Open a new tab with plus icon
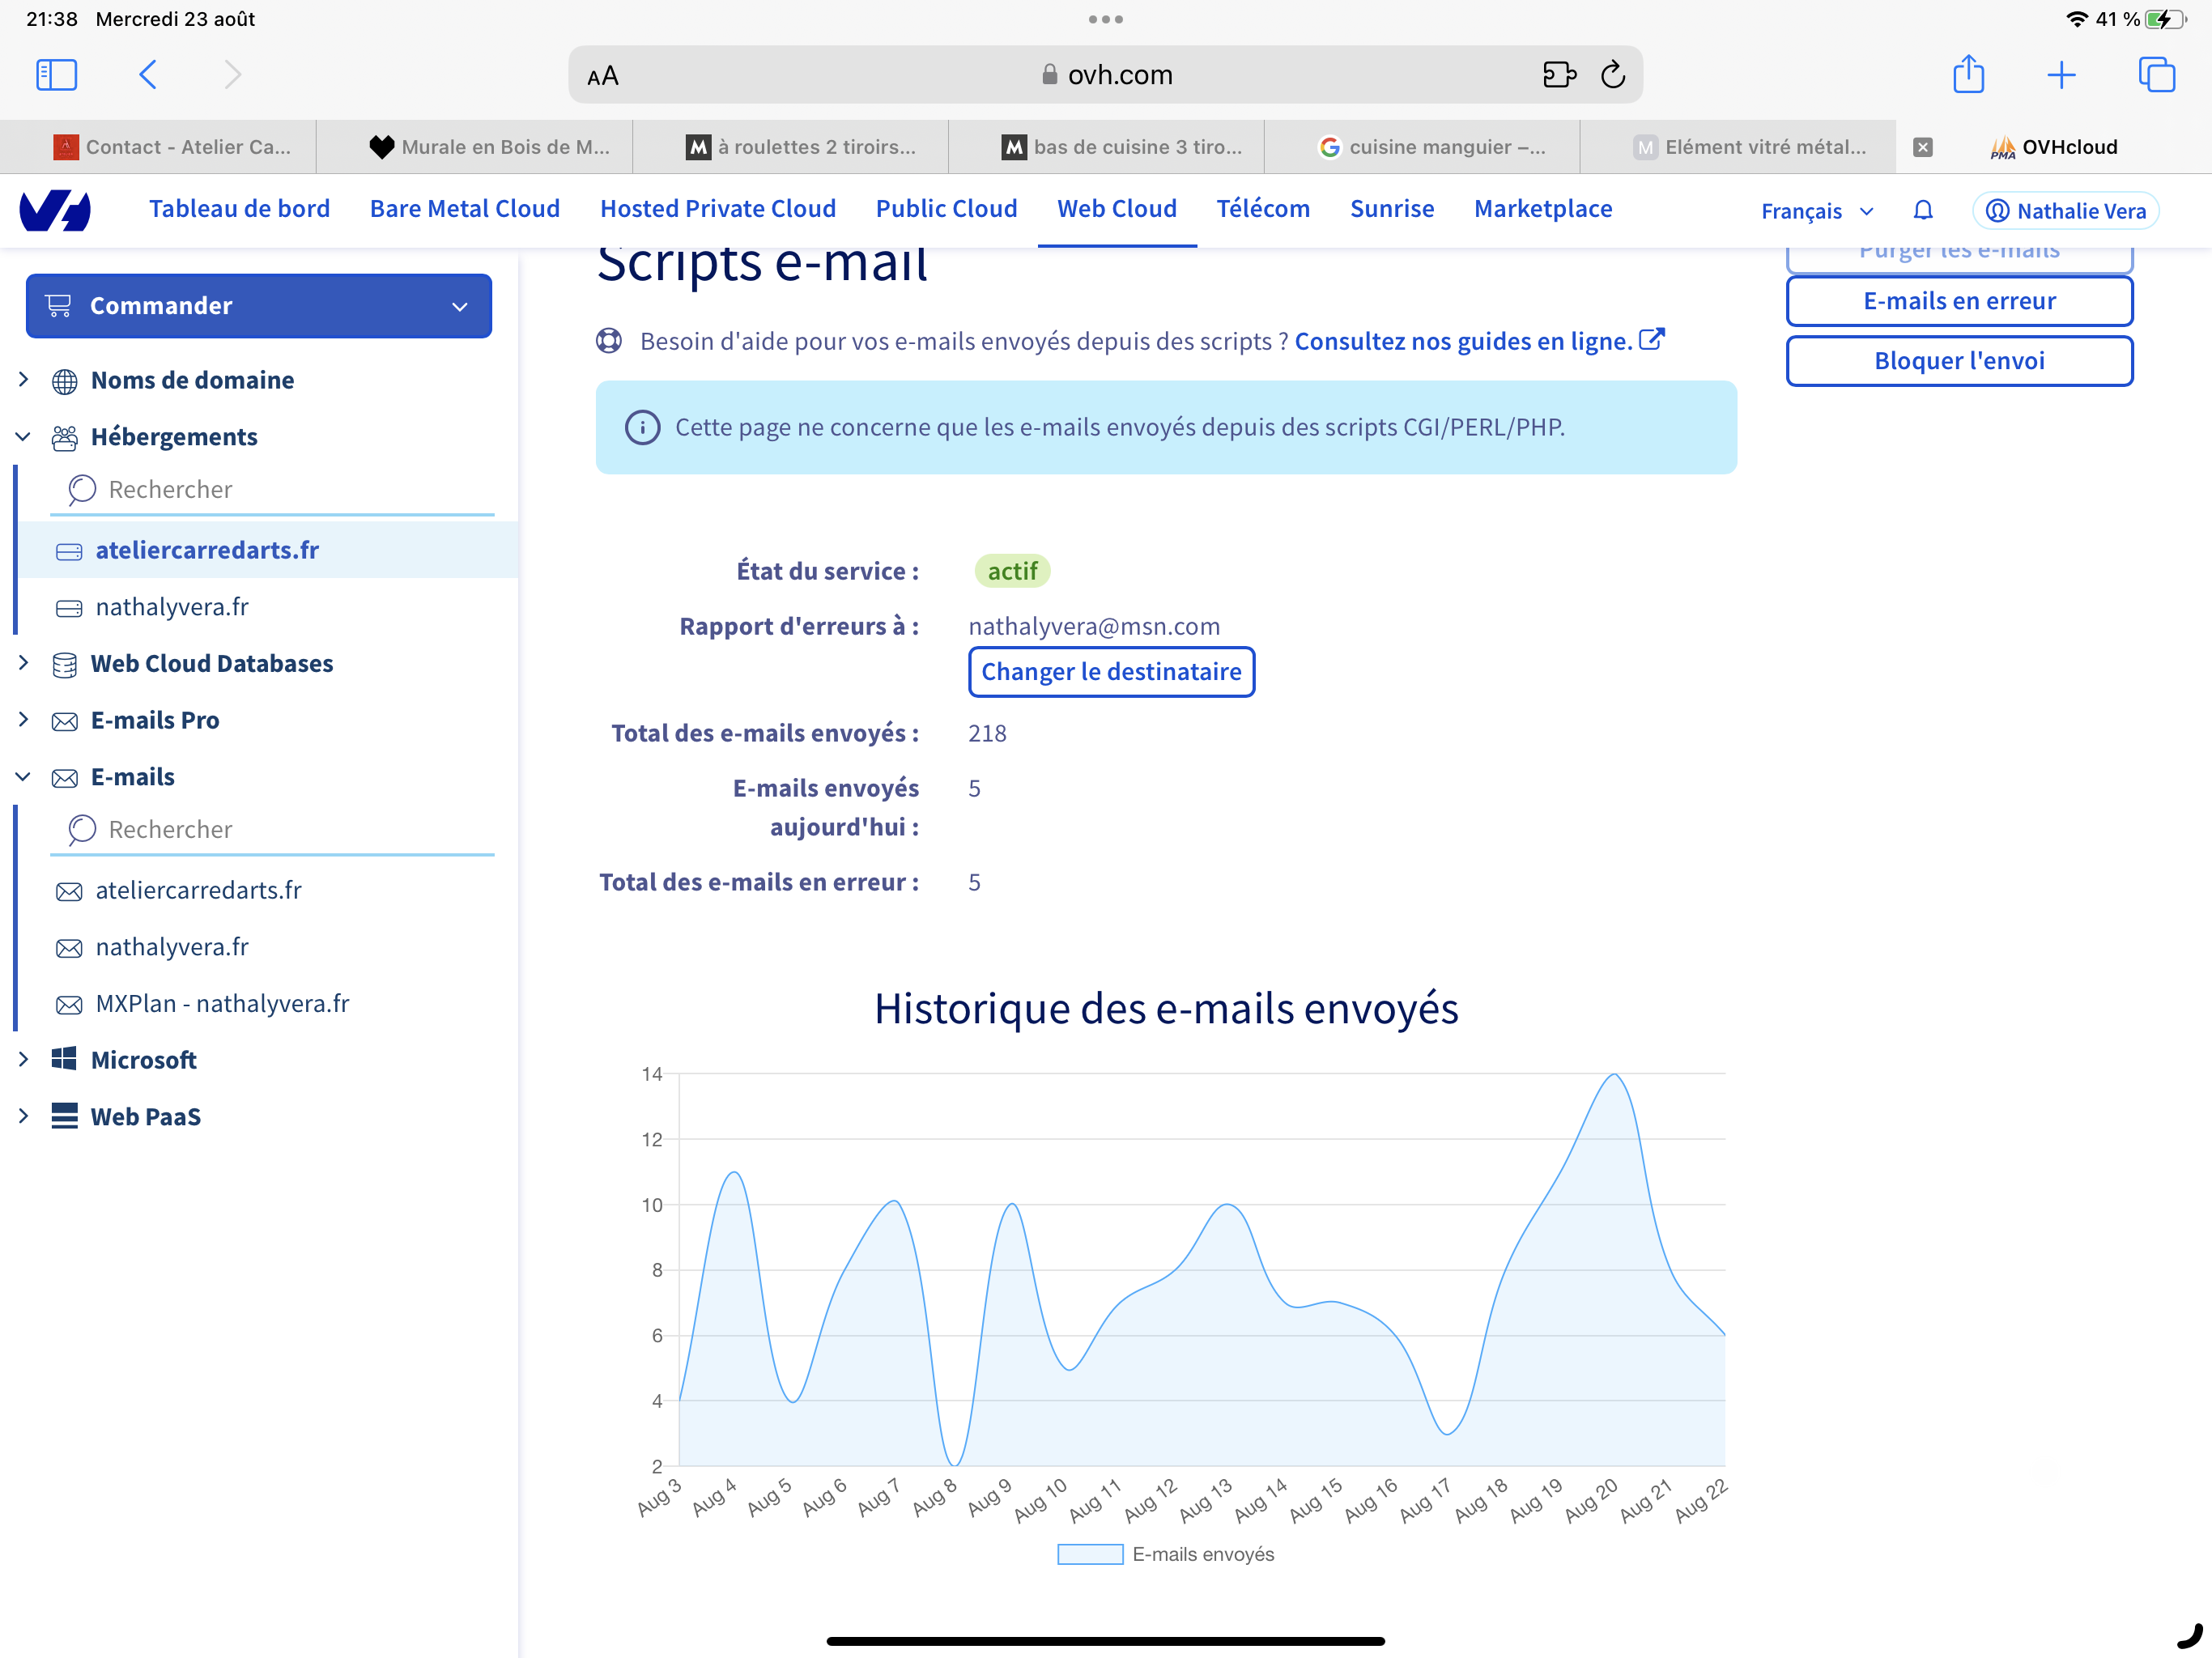2212x1658 pixels. 2061,75
